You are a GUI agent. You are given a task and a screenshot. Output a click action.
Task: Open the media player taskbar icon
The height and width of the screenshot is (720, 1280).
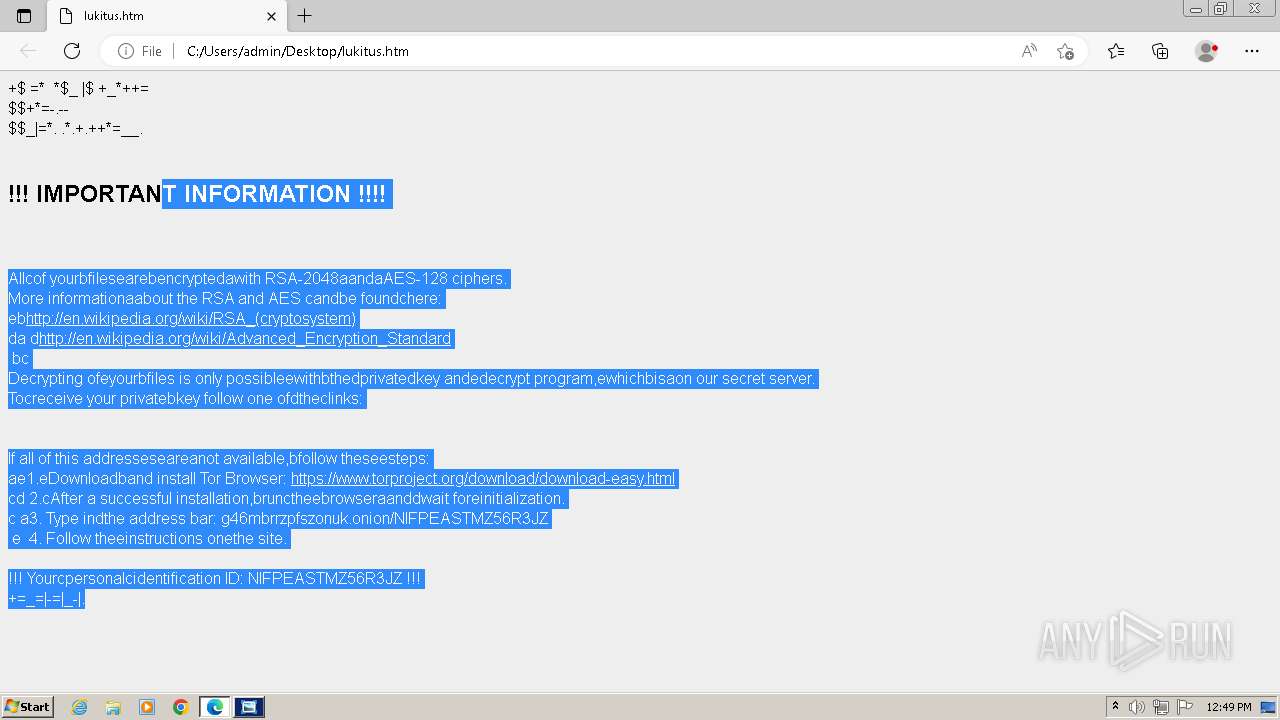(147, 707)
